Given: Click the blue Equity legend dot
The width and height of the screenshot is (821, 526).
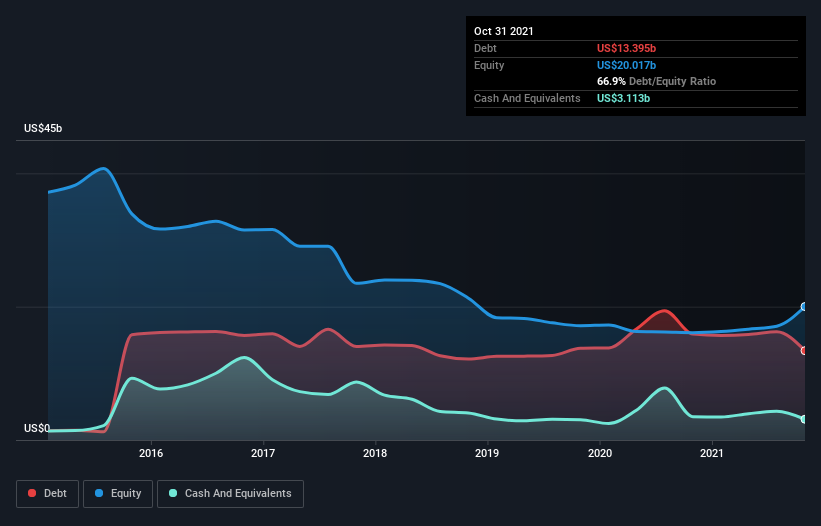Looking at the screenshot, I should point(99,493).
